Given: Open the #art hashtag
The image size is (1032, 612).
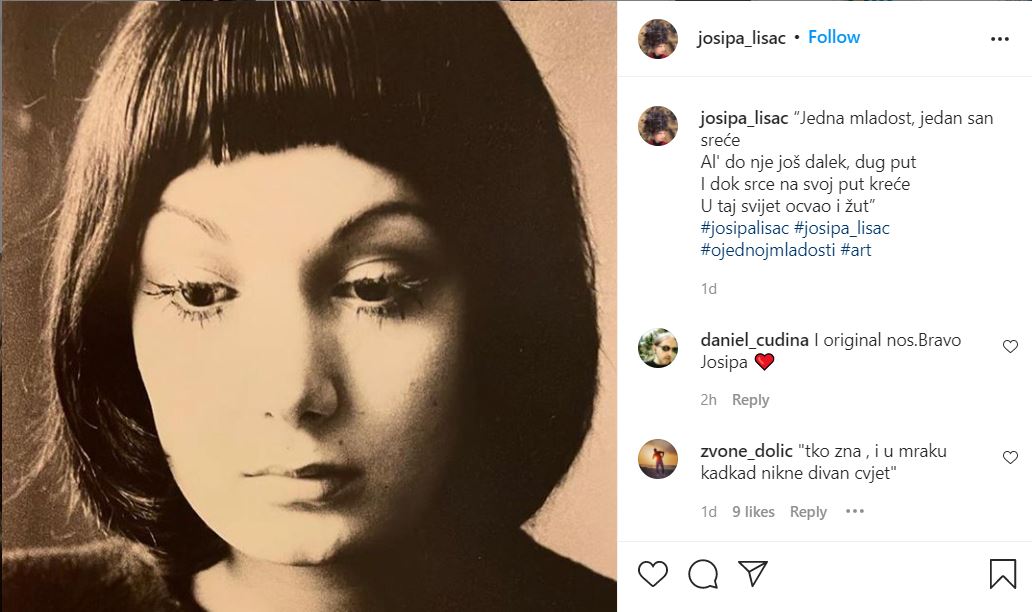Looking at the screenshot, I should point(856,250).
